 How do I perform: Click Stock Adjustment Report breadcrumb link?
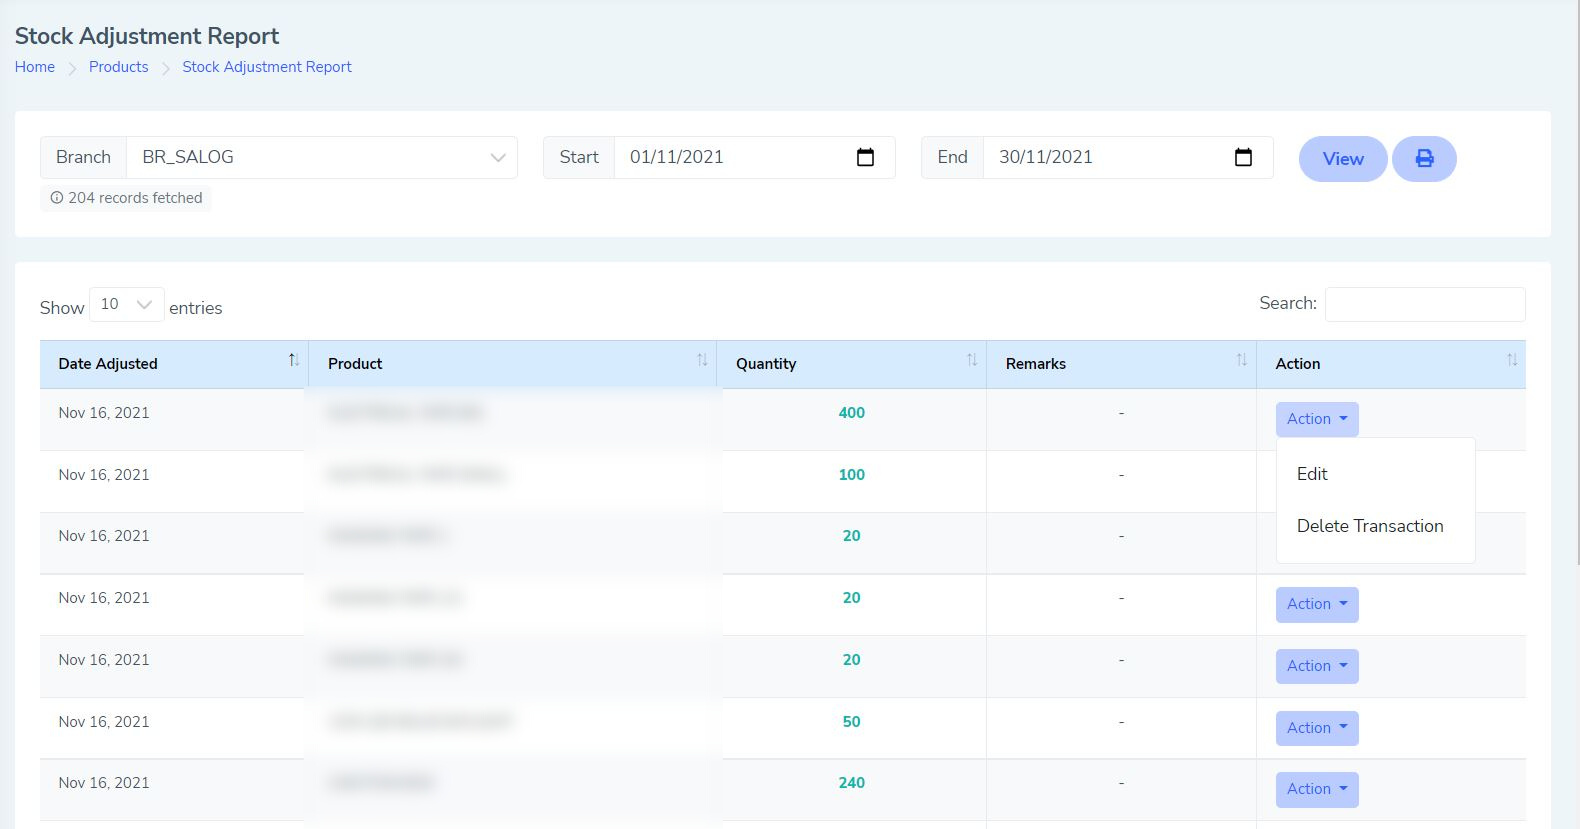point(267,67)
